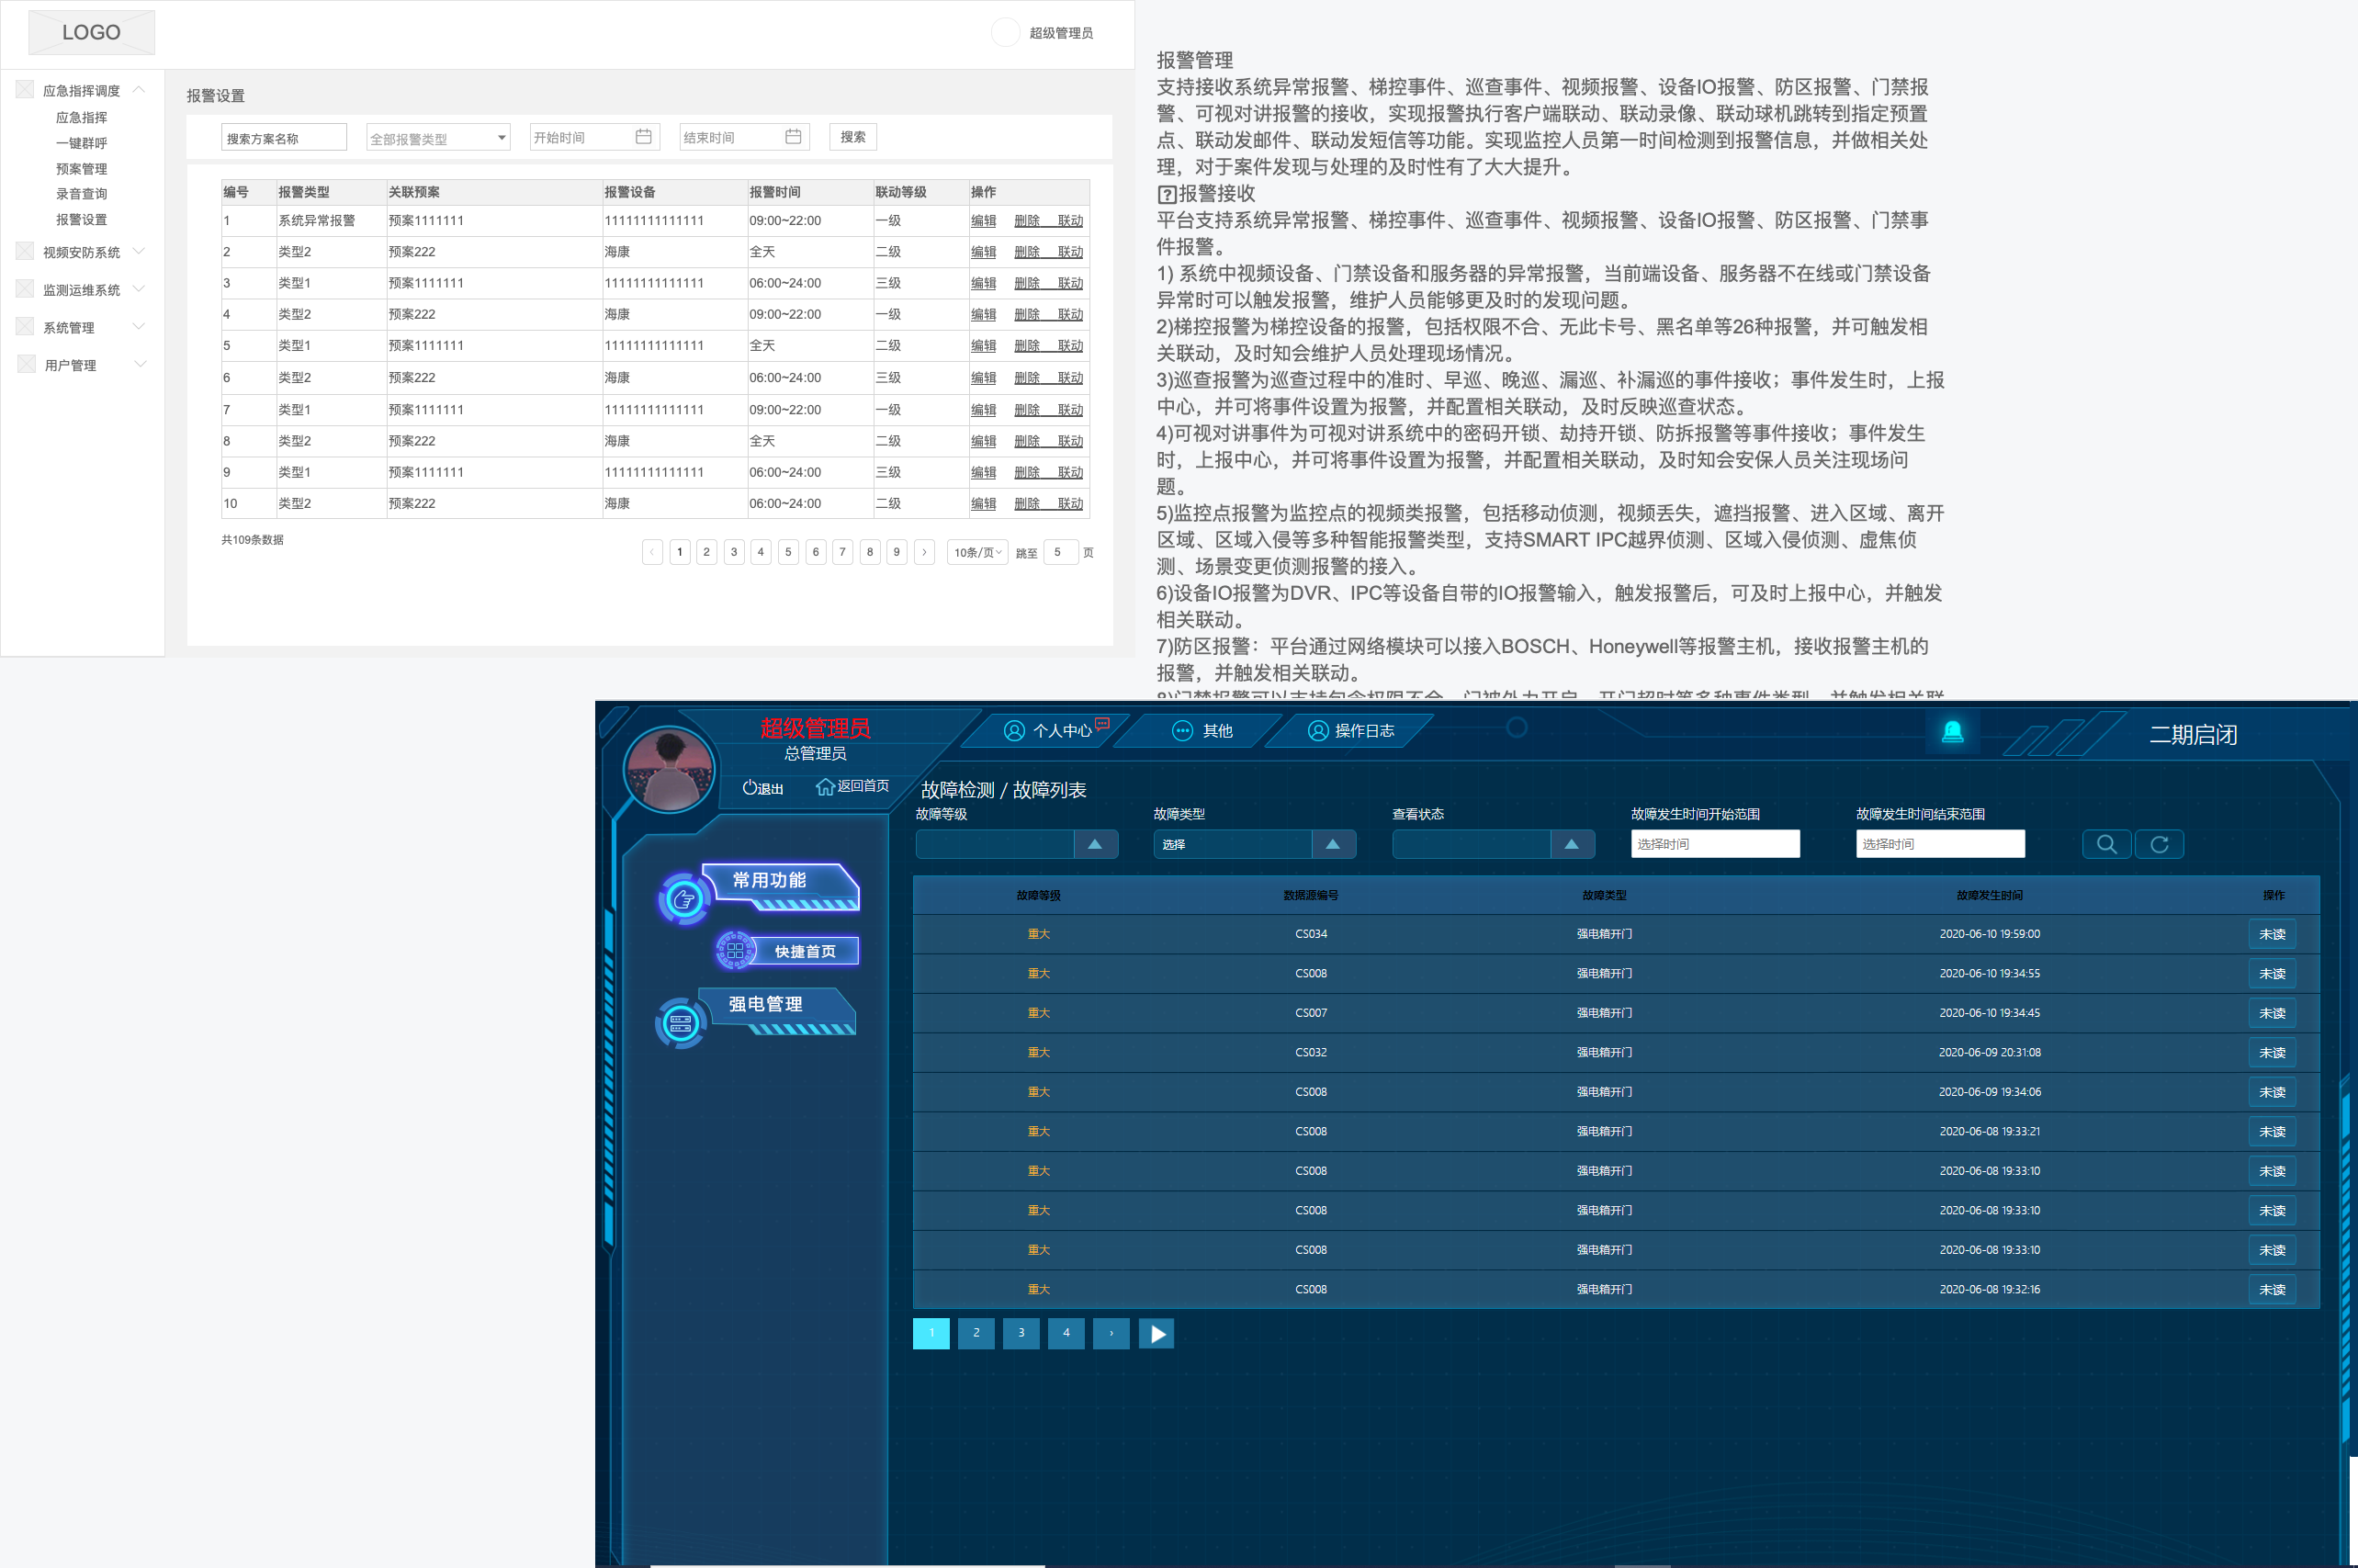The image size is (2358, 1568).
Task: Click the 快捷首页 grid icon
Action: pos(735,950)
